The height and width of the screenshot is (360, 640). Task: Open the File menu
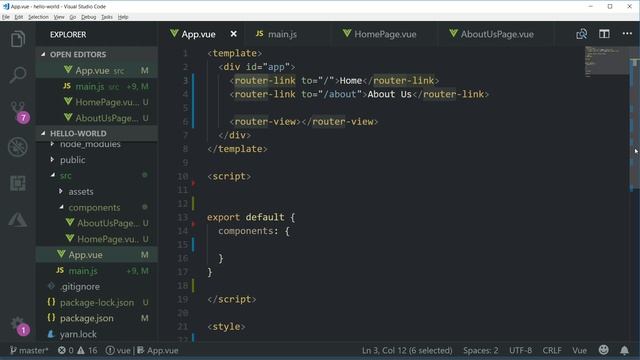[x=6, y=17]
